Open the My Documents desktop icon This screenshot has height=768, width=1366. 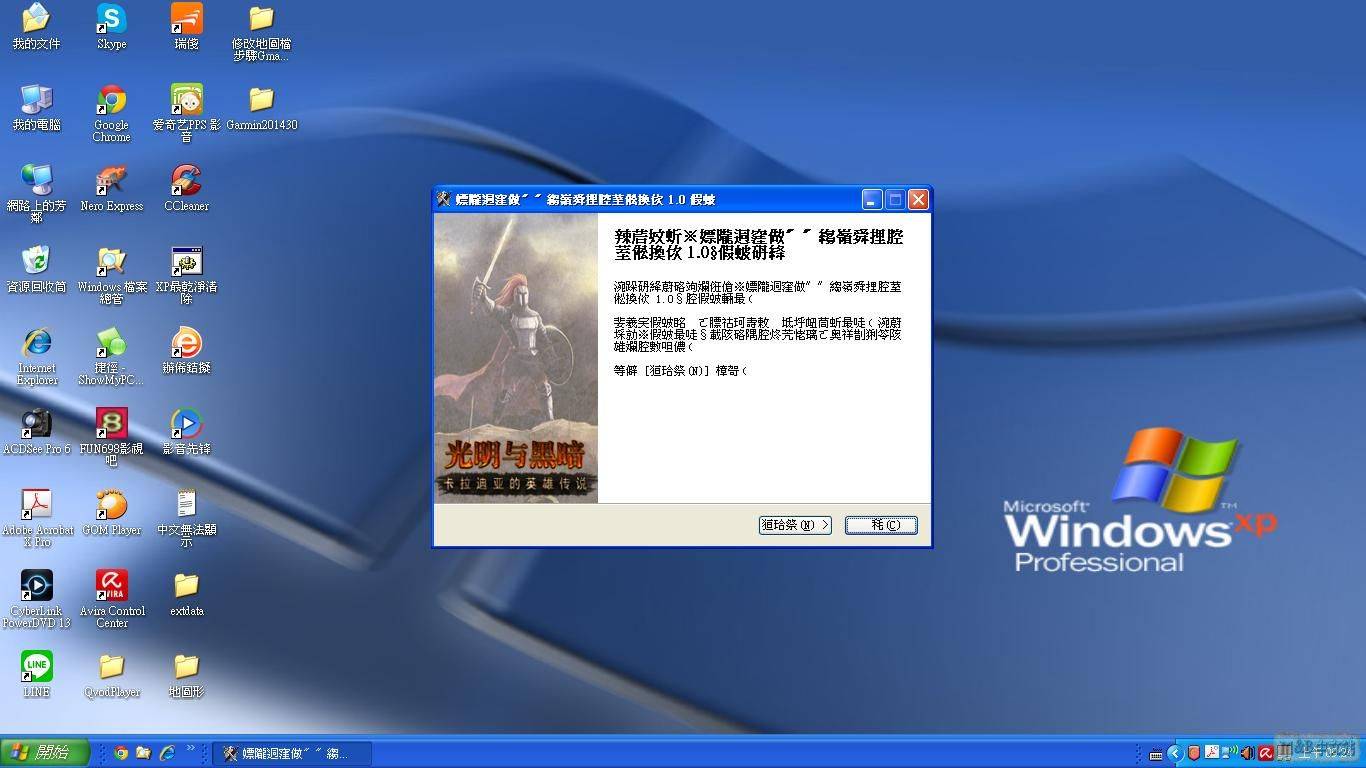[36, 26]
